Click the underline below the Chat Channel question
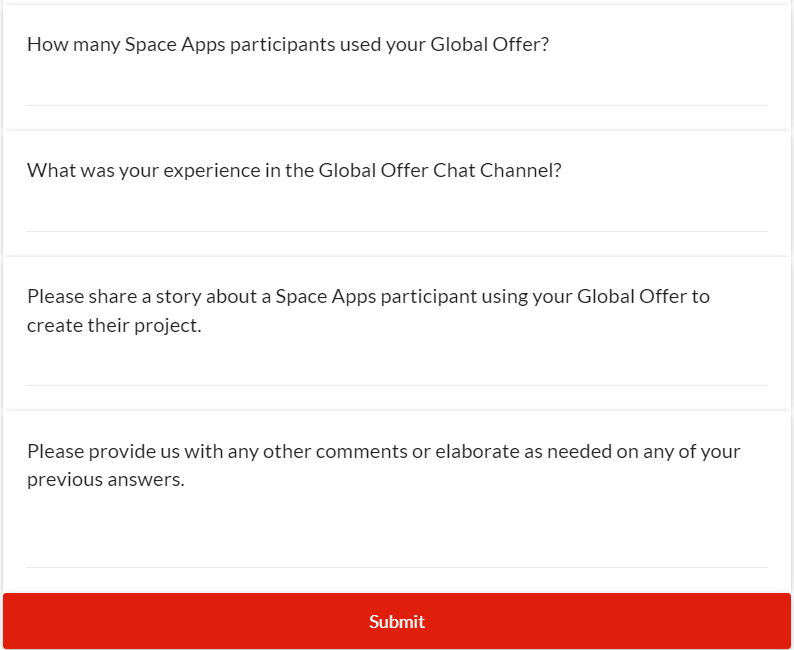This screenshot has height=650, width=794. click(x=397, y=231)
